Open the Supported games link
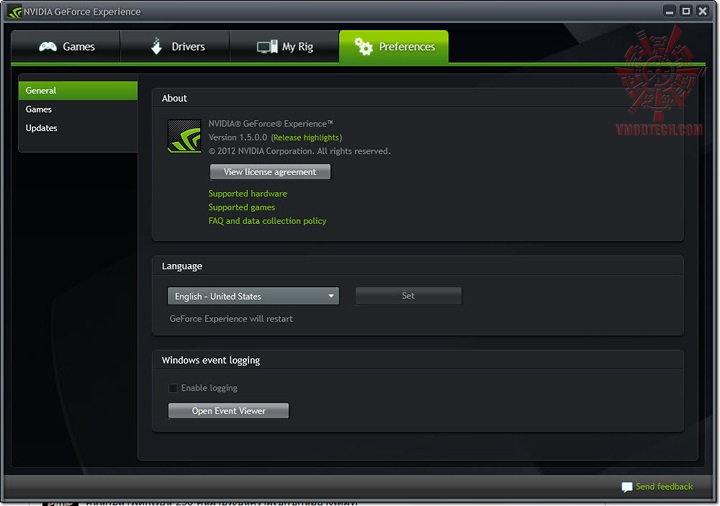 [242, 207]
